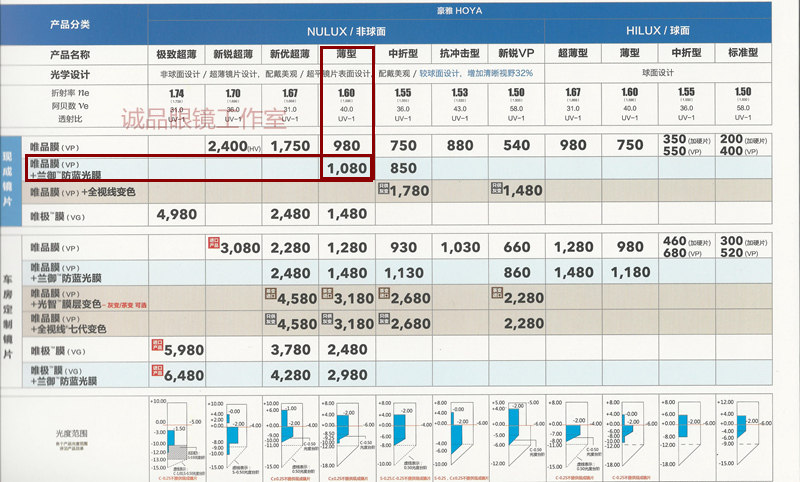This screenshot has width=800, height=482.
Task: Select the HILUX / 球面 header
Action: tap(658, 31)
